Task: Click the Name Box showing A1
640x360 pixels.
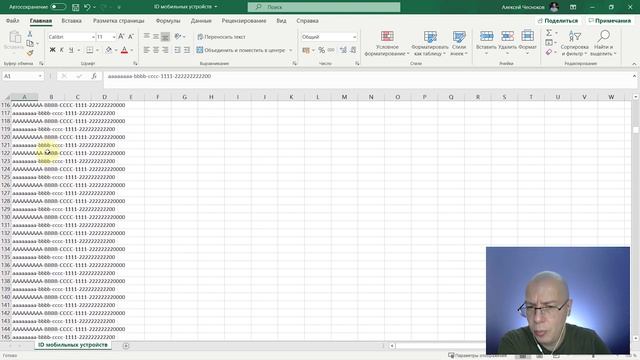Action: (x=23, y=76)
